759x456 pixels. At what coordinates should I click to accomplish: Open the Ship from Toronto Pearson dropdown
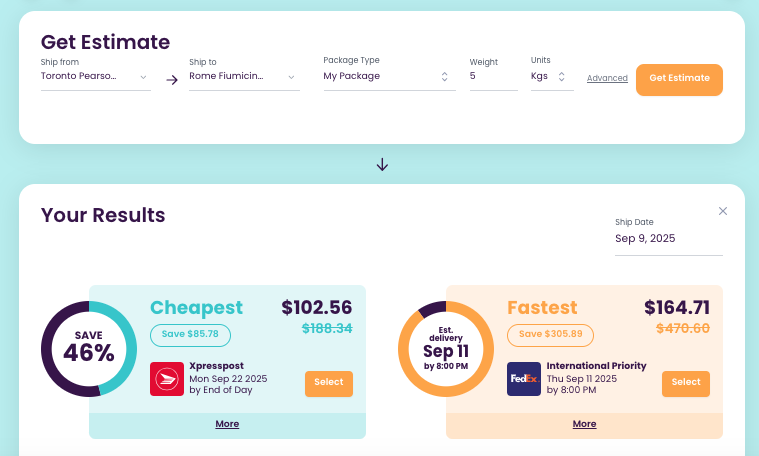(x=95, y=76)
